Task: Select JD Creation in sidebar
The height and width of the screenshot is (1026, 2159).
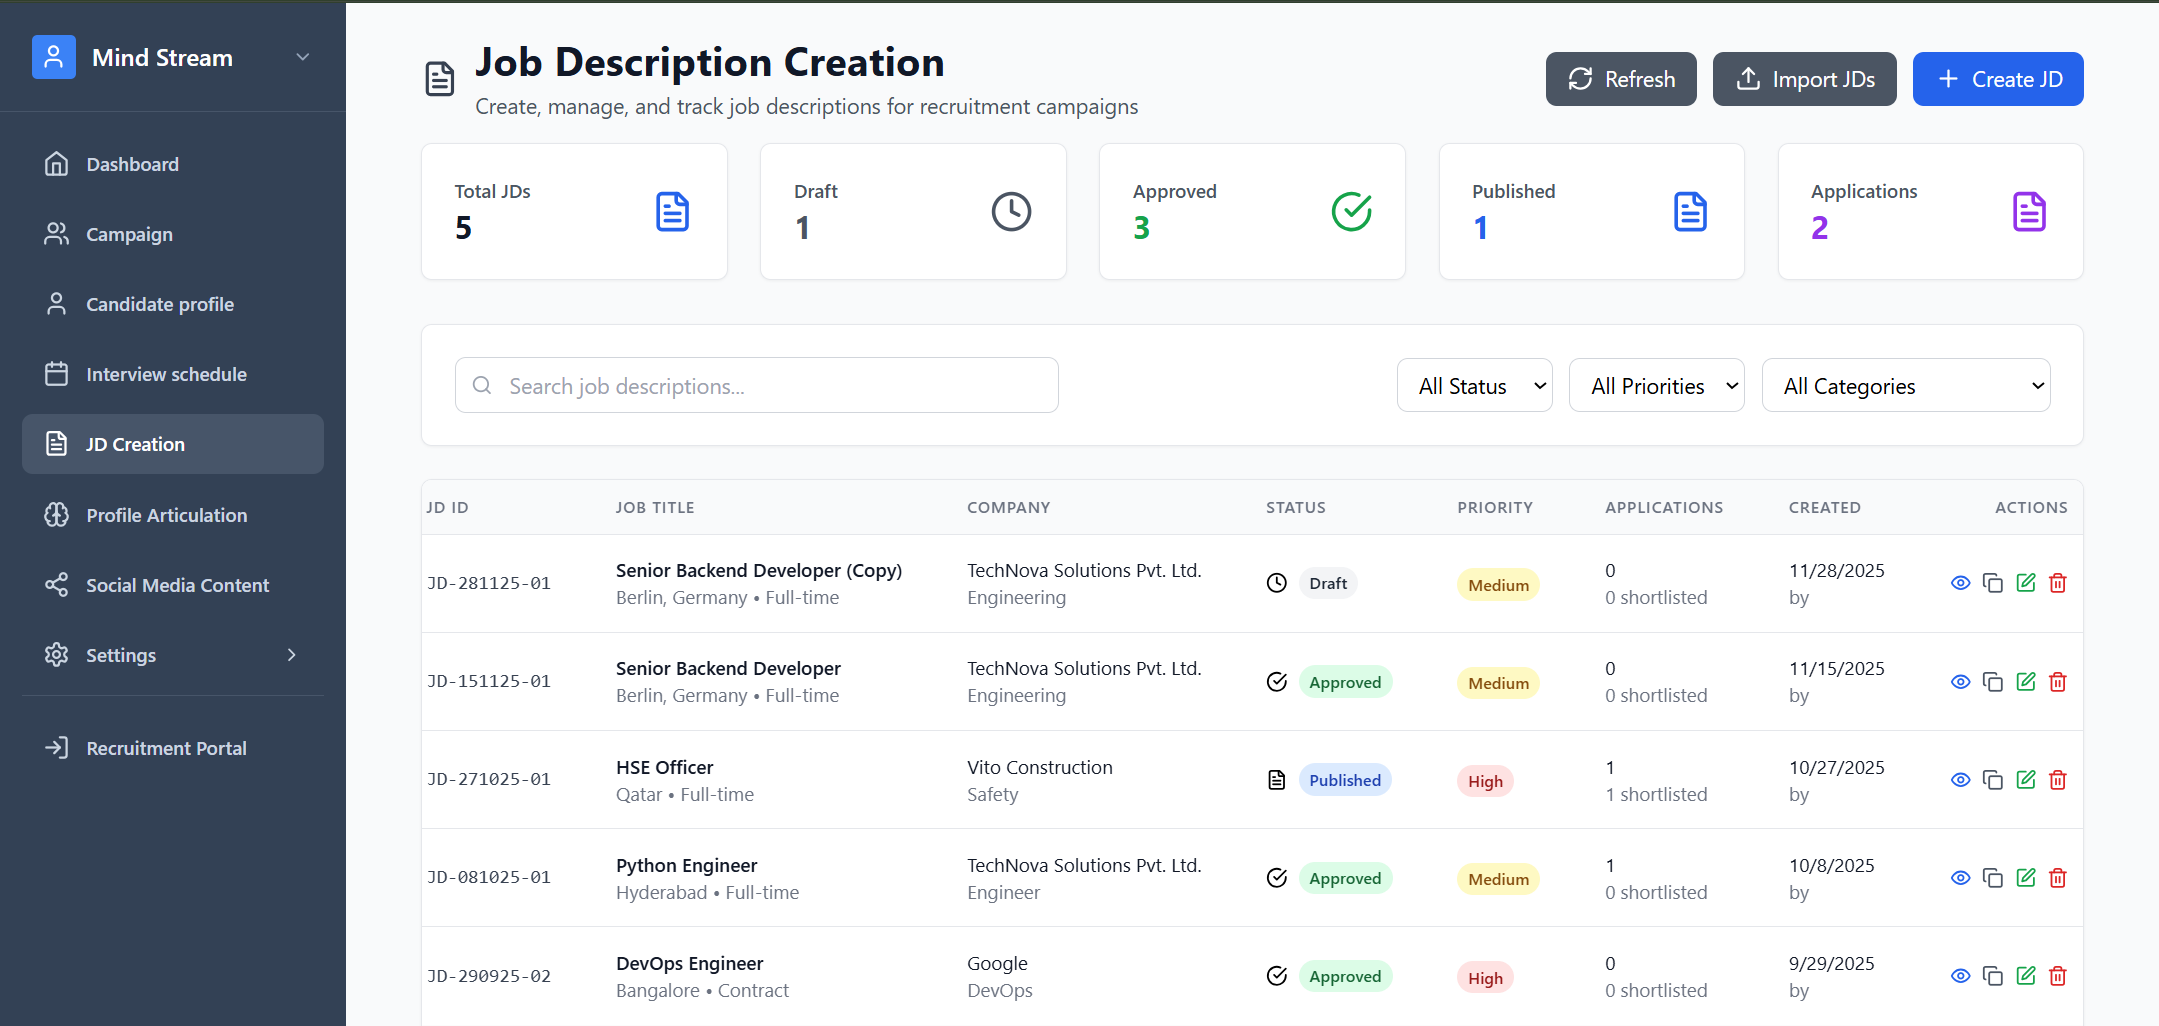Action: (x=173, y=444)
